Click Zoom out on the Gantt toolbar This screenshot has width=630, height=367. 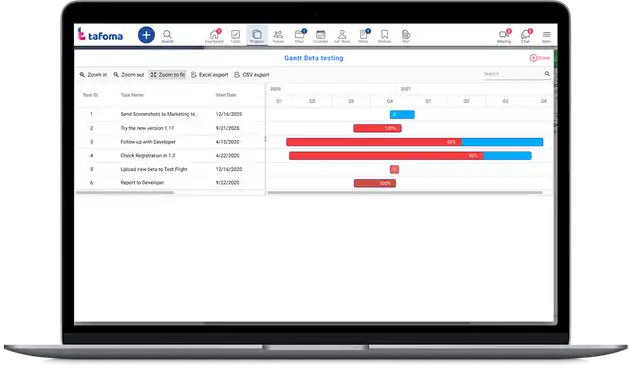pos(129,75)
